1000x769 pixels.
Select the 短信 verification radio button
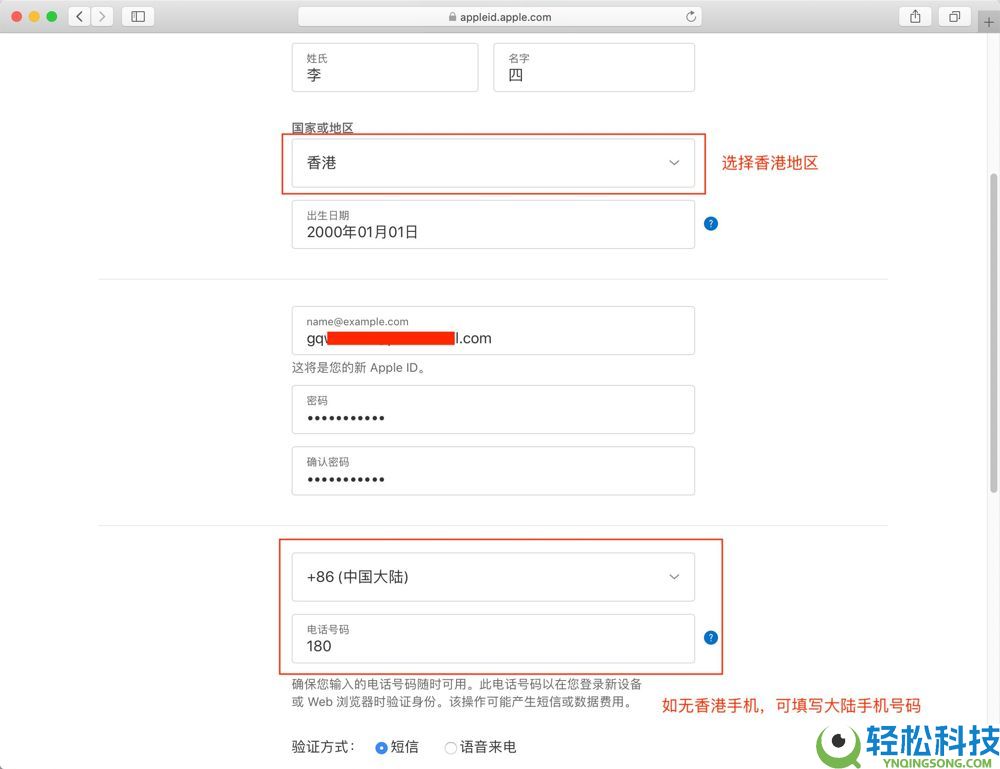[x=381, y=747]
